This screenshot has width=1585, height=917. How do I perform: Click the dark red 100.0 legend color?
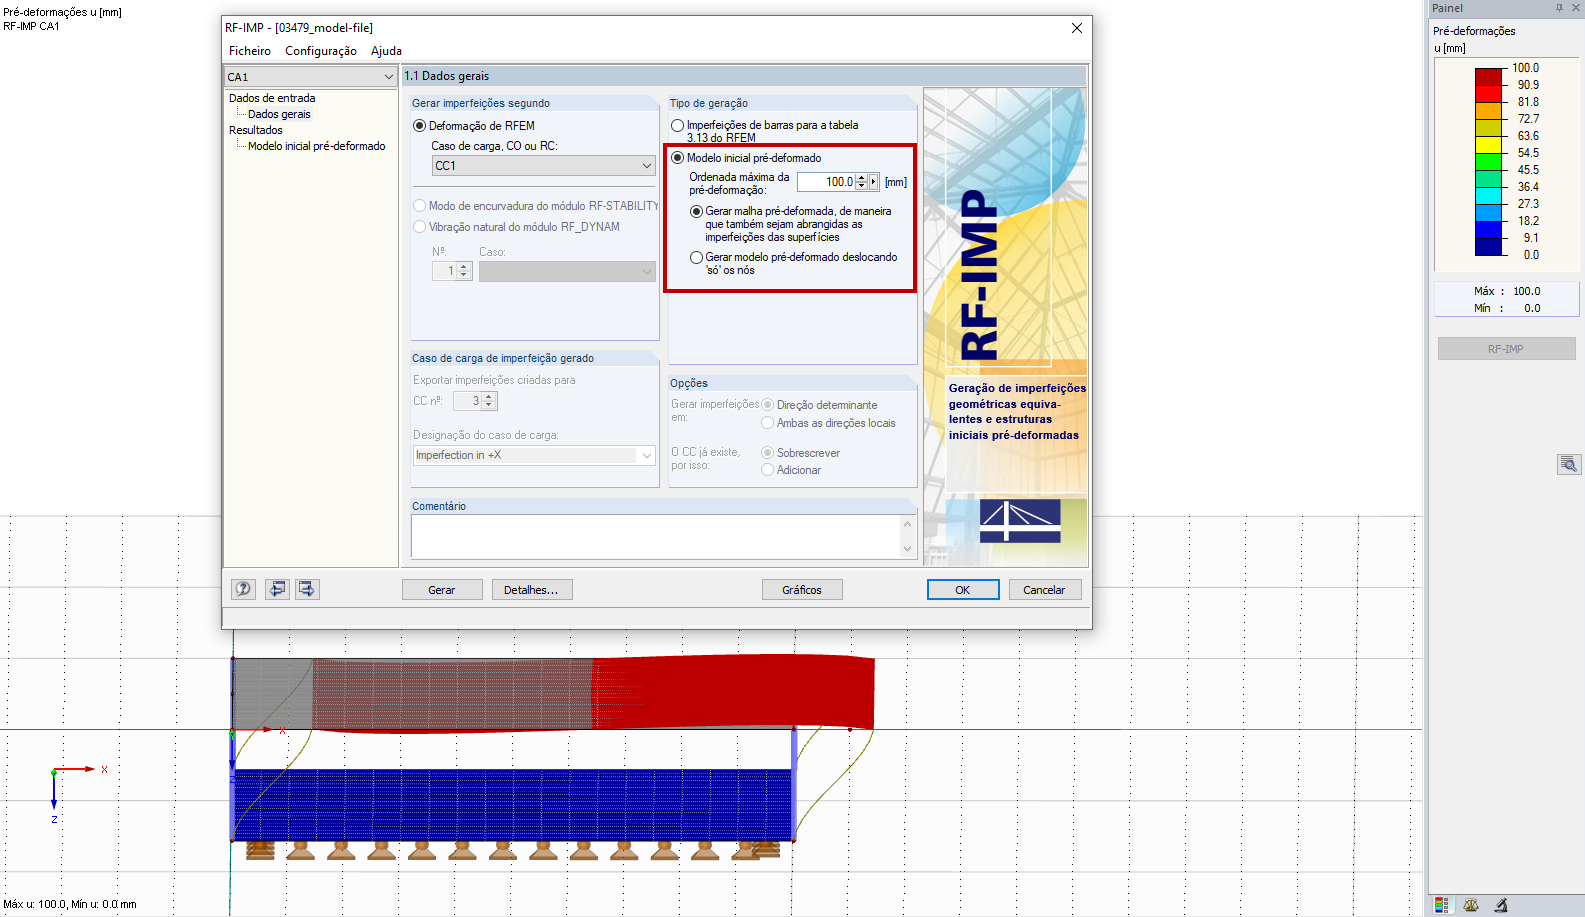[1489, 77]
